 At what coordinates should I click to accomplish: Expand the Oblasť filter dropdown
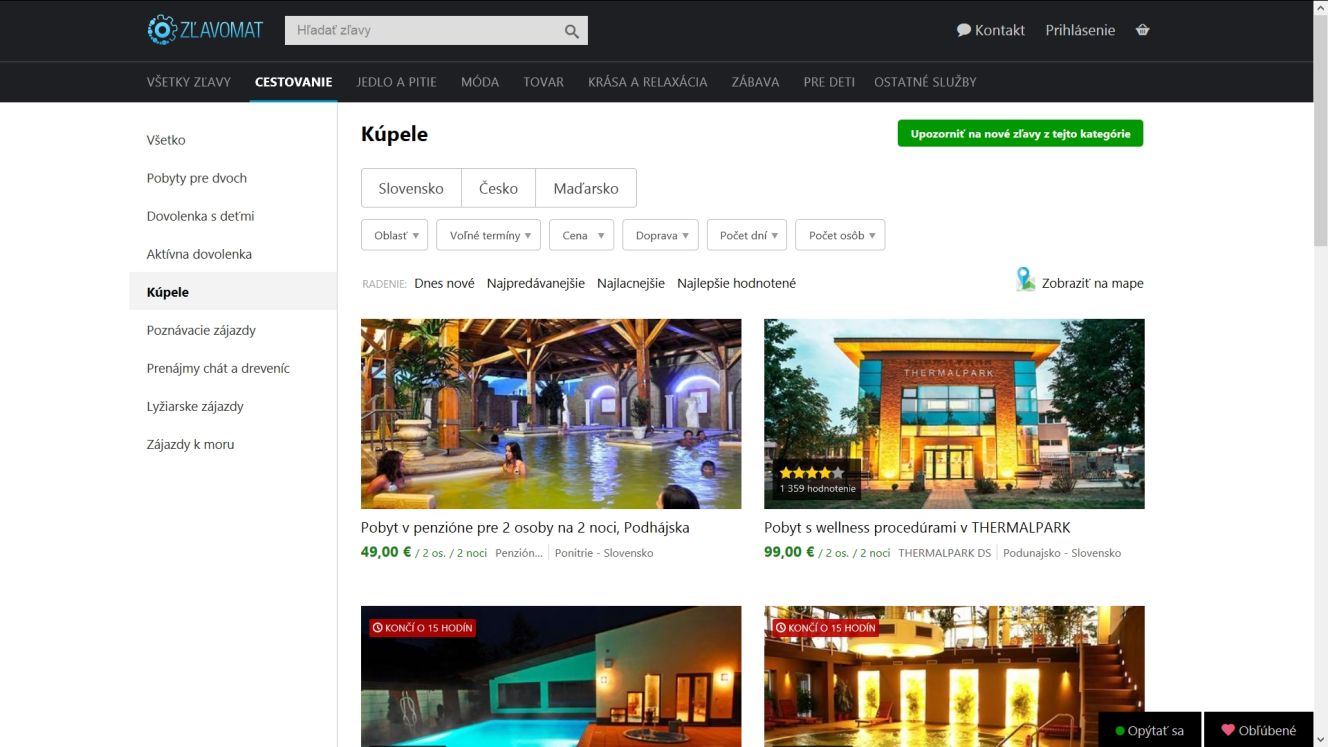click(394, 235)
